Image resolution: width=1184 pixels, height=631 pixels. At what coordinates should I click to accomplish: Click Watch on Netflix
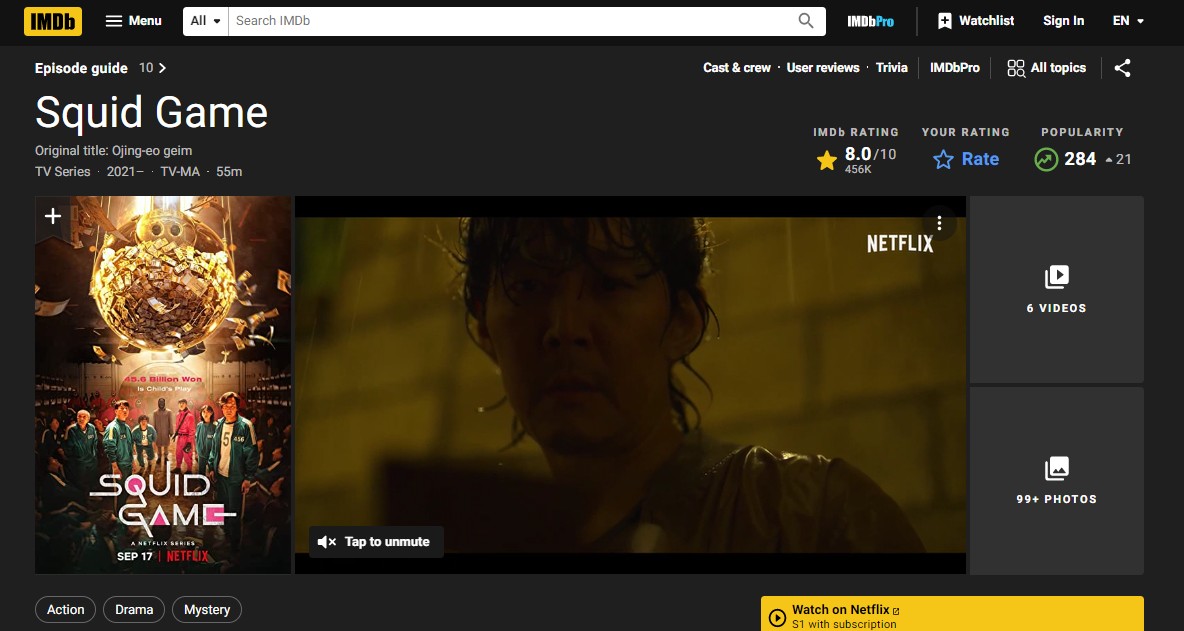click(952, 614)
